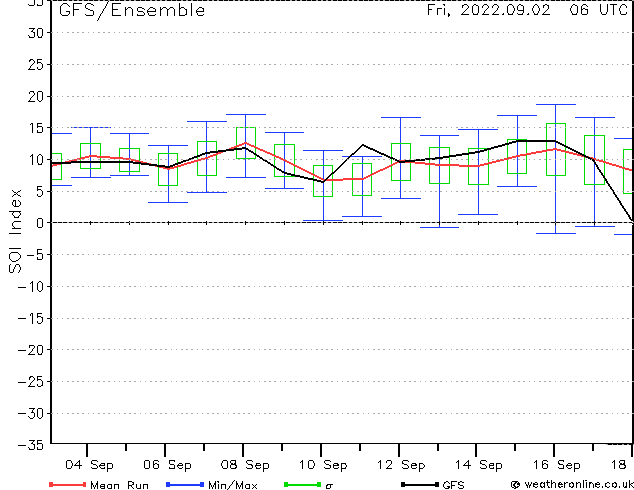Click the 'Mean Run' legend text
Viewport: 634px width, 490px height.
click(119, 485)
